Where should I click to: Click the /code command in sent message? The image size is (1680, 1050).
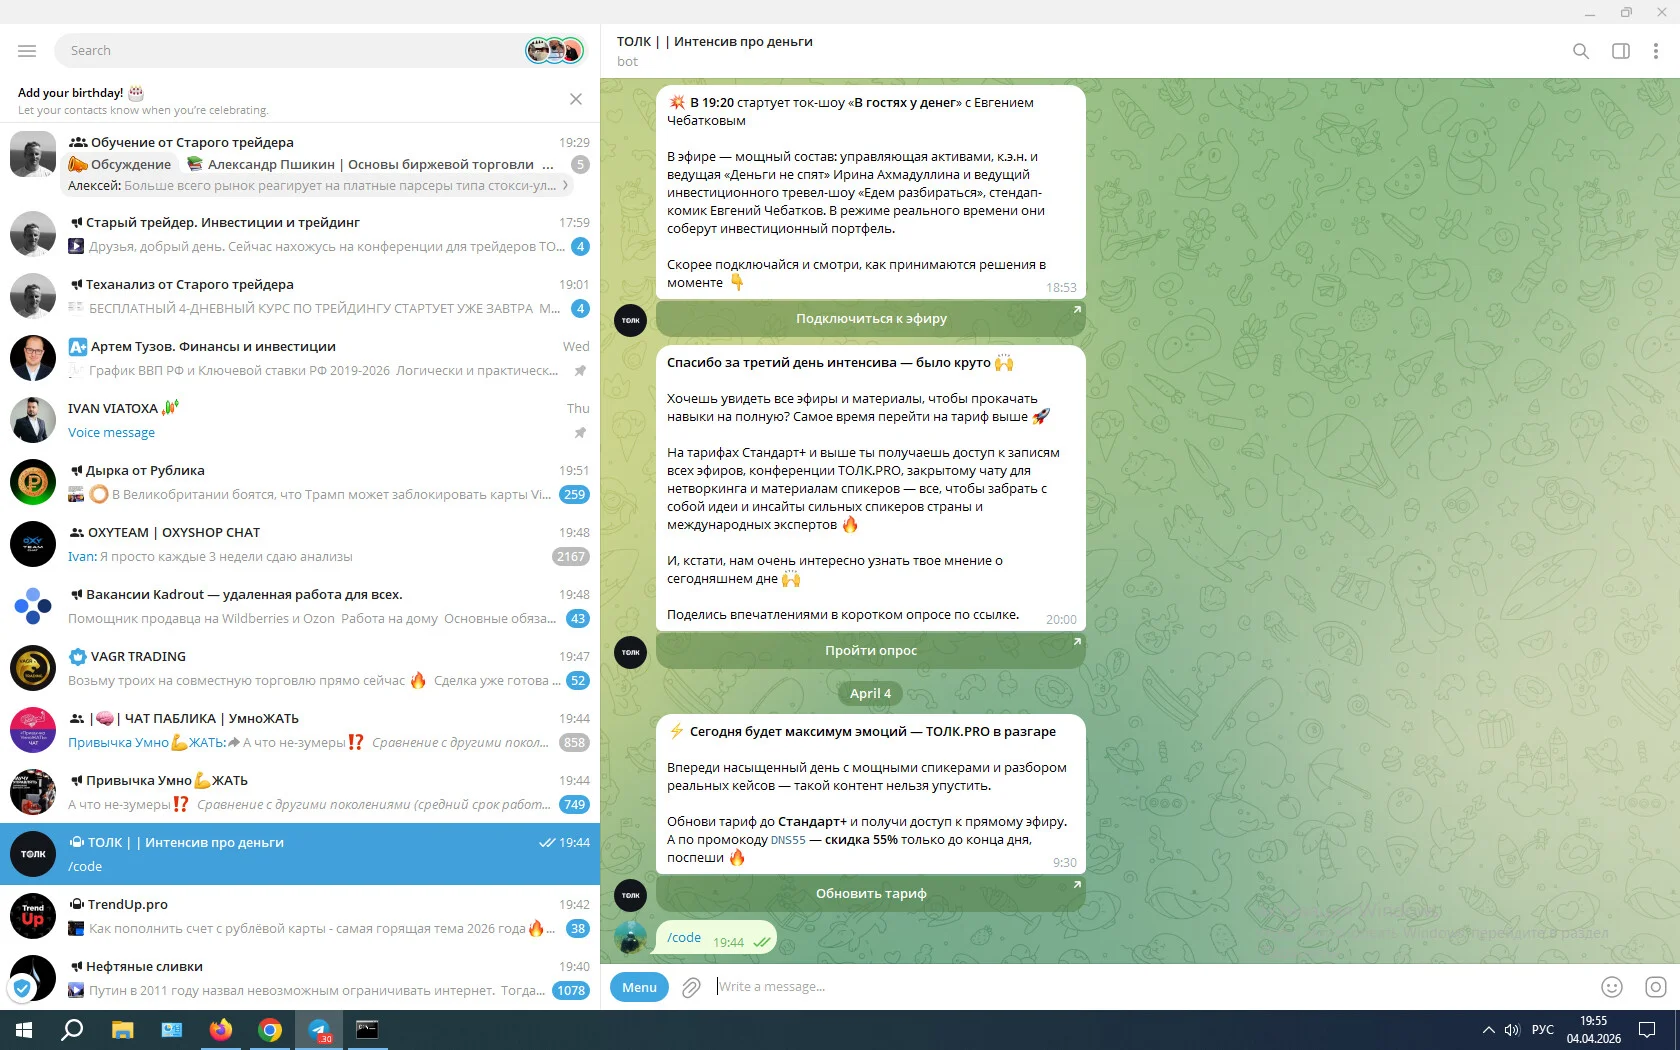pos(684,938)
